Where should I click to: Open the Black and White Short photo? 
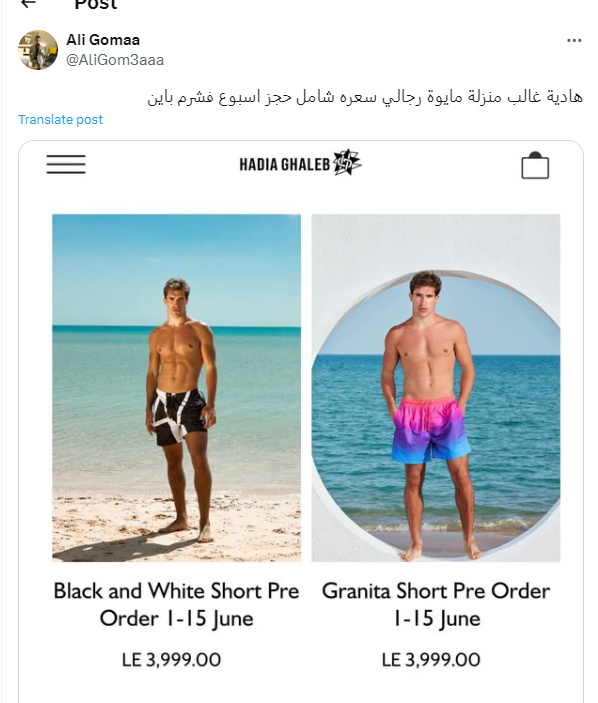click(x=177, y=388)
